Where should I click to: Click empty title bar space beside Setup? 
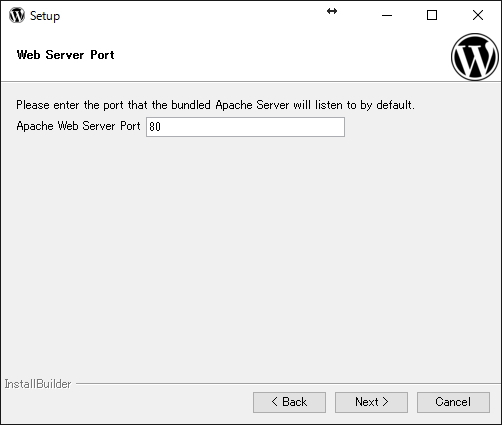pos(193,15)
